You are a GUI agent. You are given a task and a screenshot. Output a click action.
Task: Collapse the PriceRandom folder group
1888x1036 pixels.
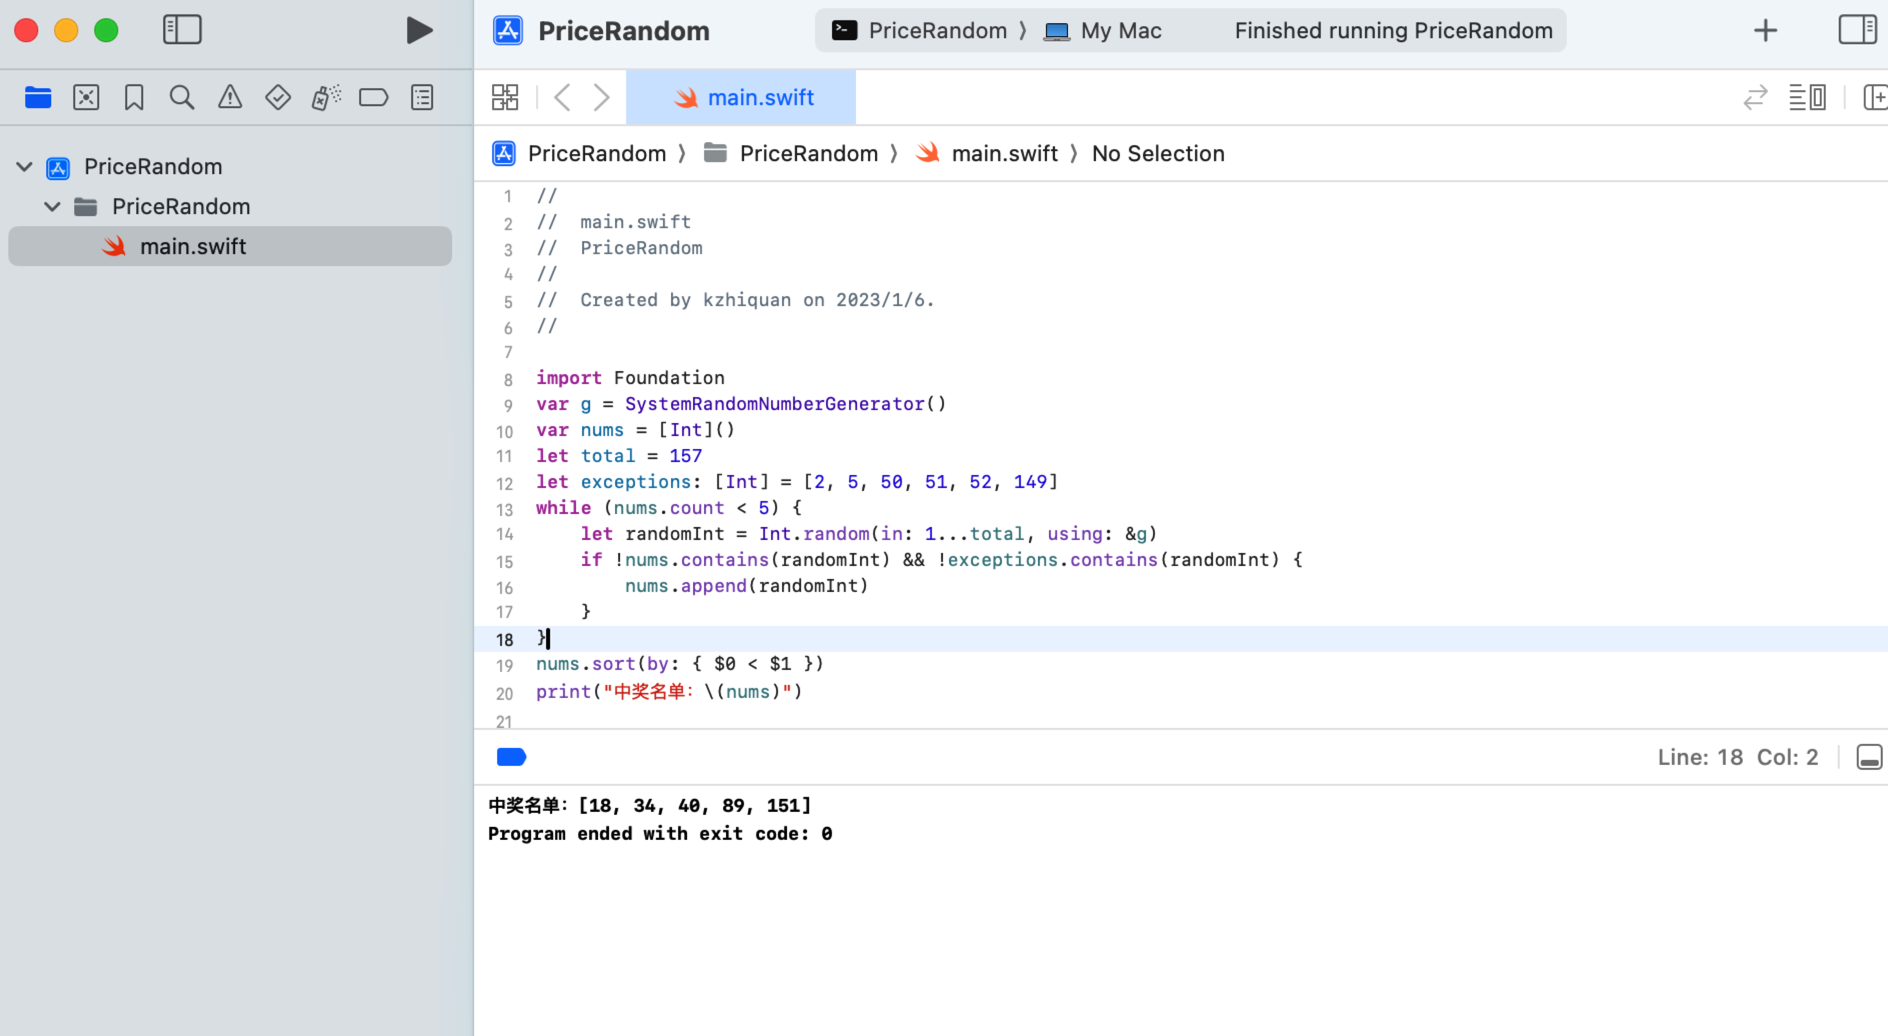52,207
